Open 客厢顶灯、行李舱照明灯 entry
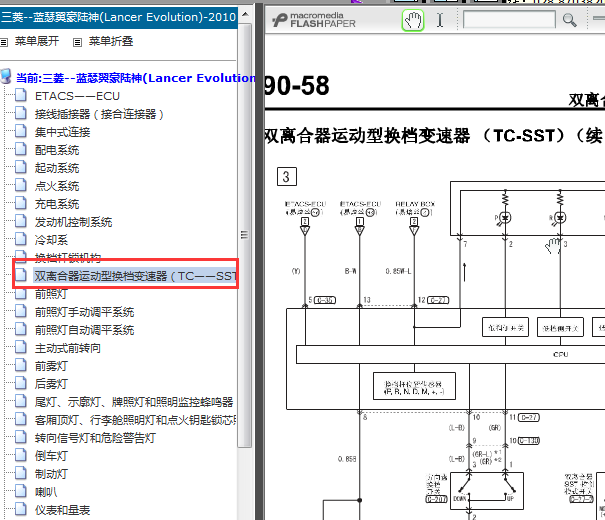 pyautogui.click(x=135, y=420)
